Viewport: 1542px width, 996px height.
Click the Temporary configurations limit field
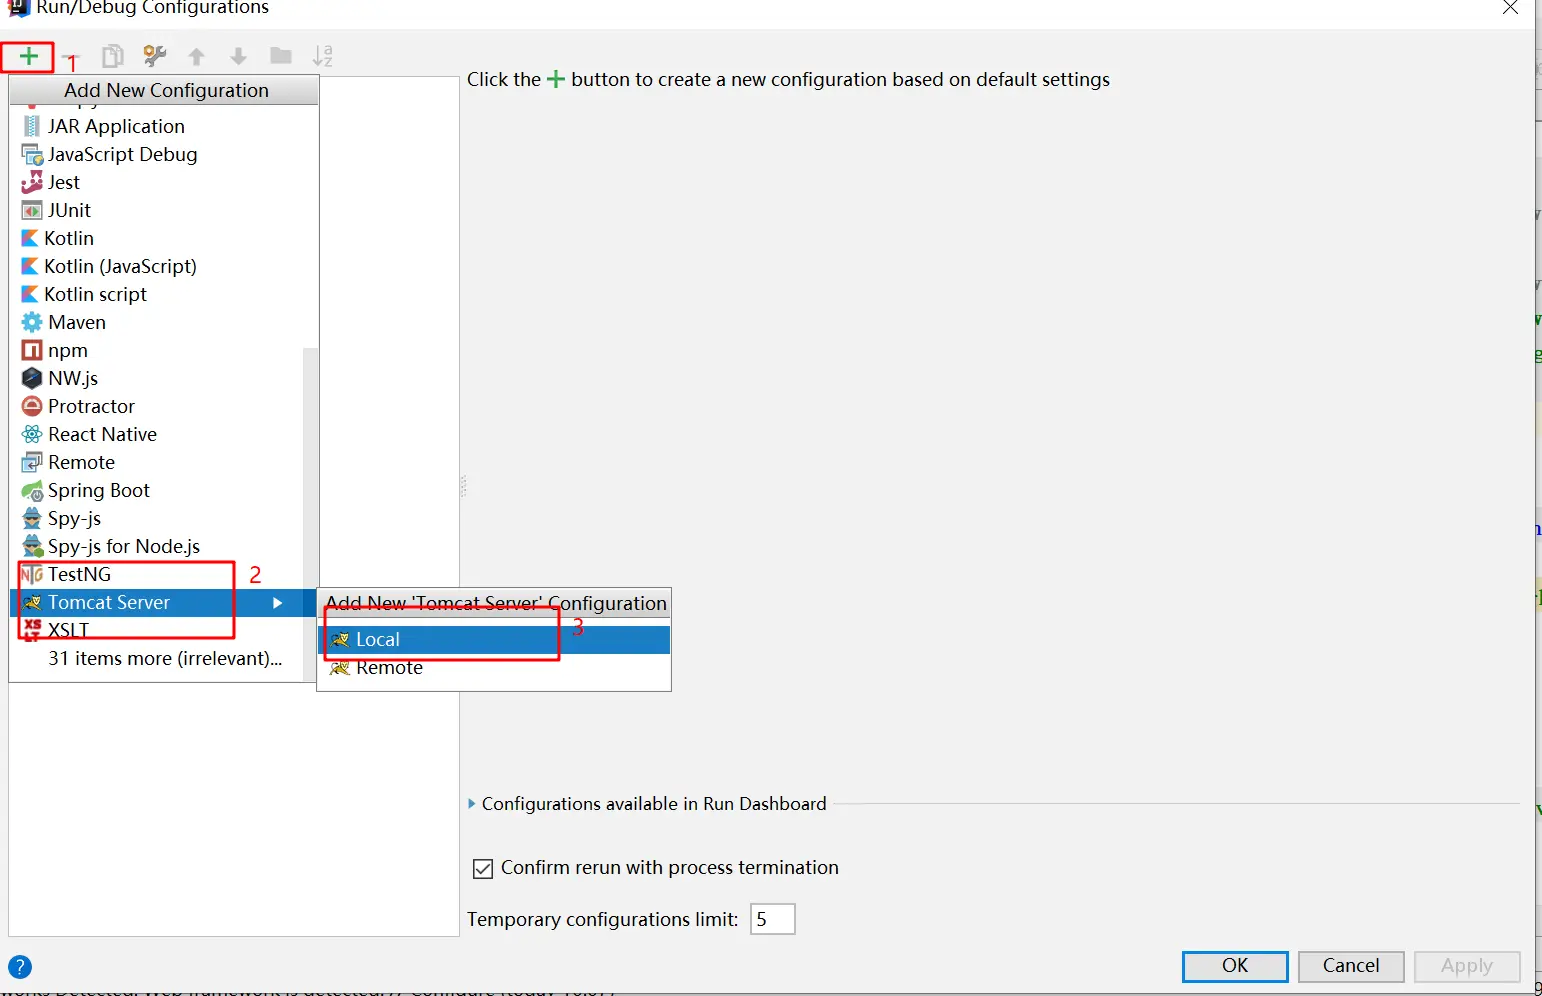(x=773, y=919)
